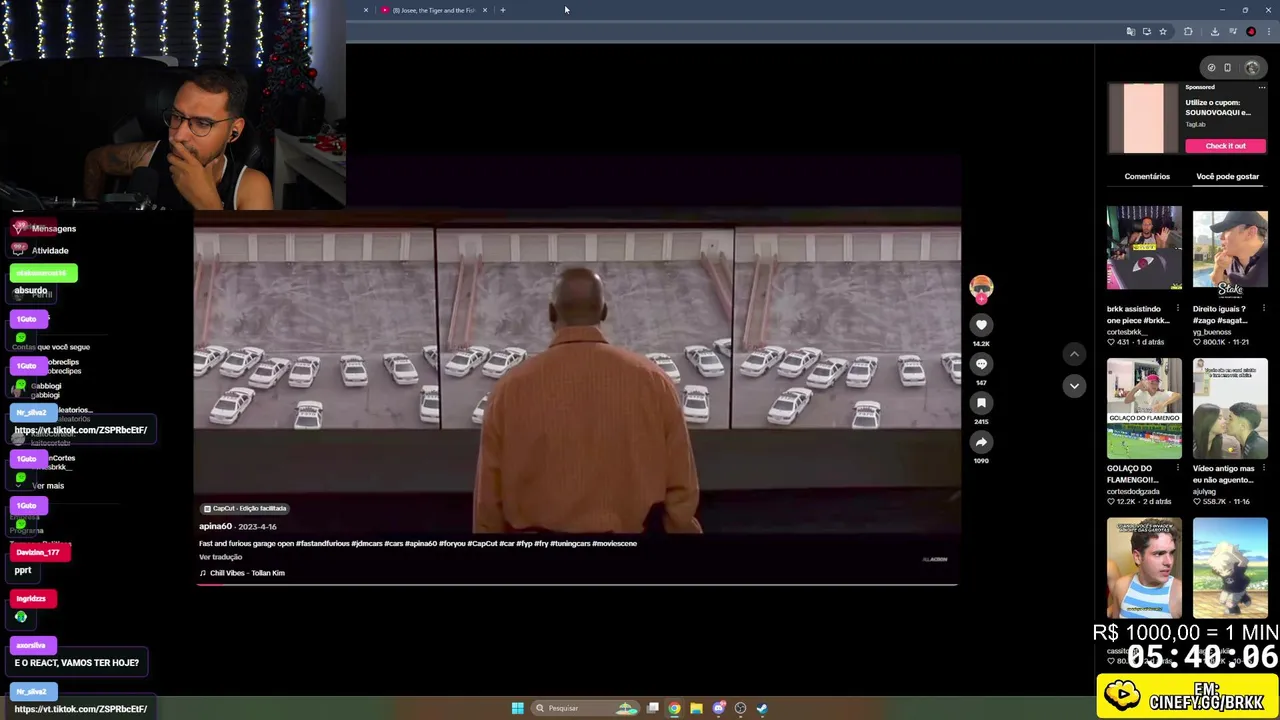Open the Chrome extensions puzzle icon

(1188, 31)
